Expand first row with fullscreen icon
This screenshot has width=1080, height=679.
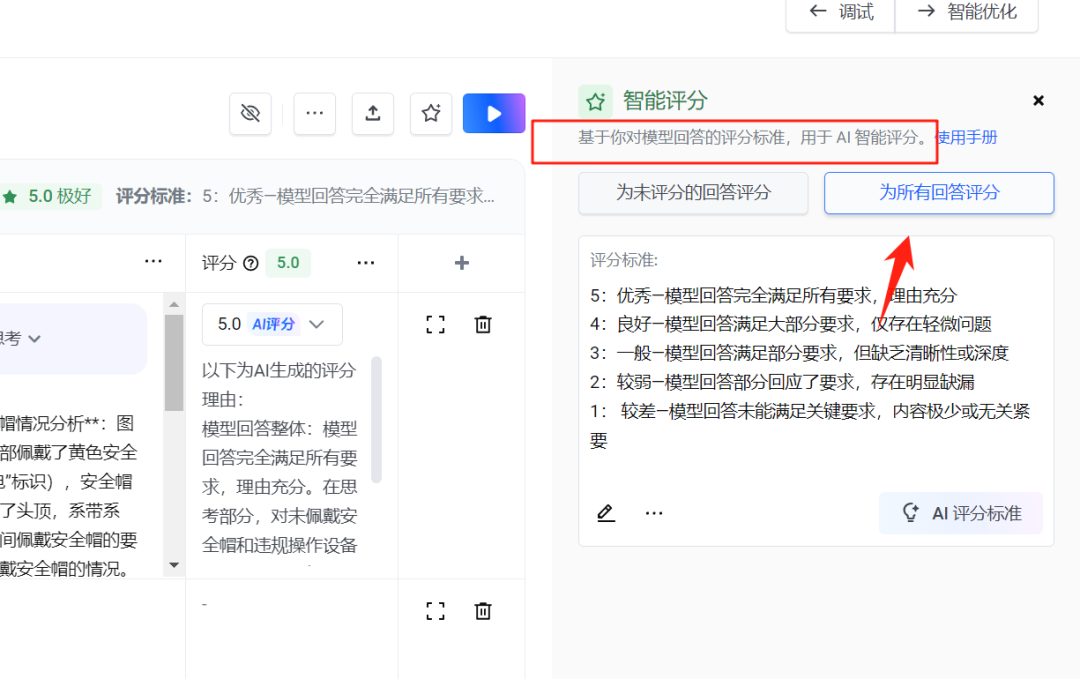(x=435, y=324)
